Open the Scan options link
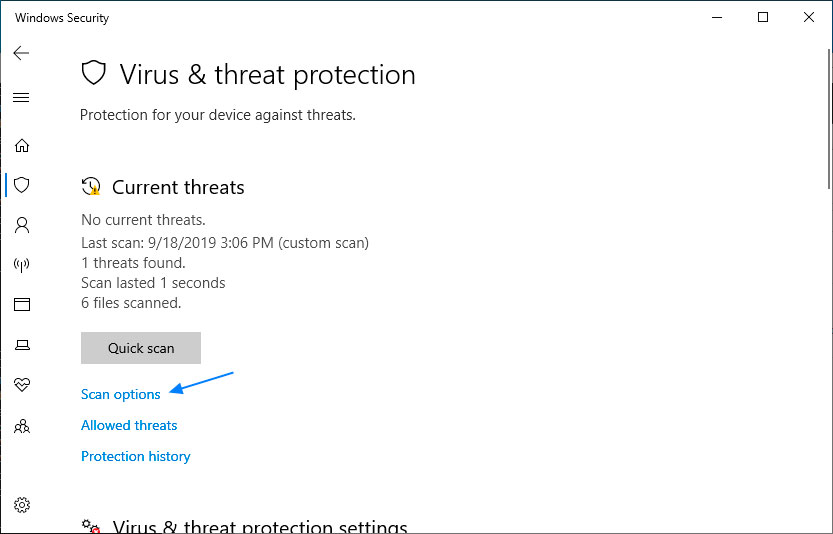833x534 pixels. [x=120, y=395]
